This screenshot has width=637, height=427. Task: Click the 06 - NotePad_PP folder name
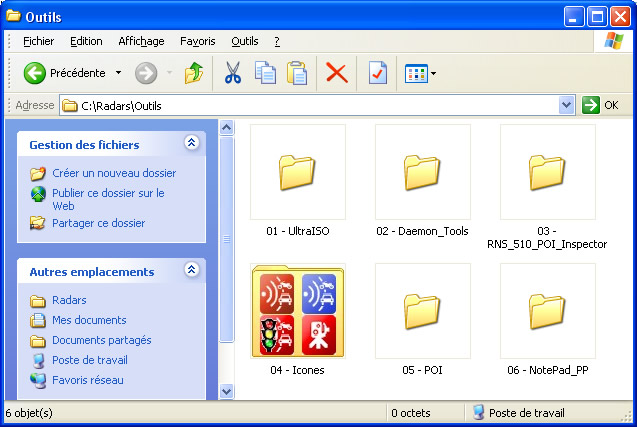[548, 370]
